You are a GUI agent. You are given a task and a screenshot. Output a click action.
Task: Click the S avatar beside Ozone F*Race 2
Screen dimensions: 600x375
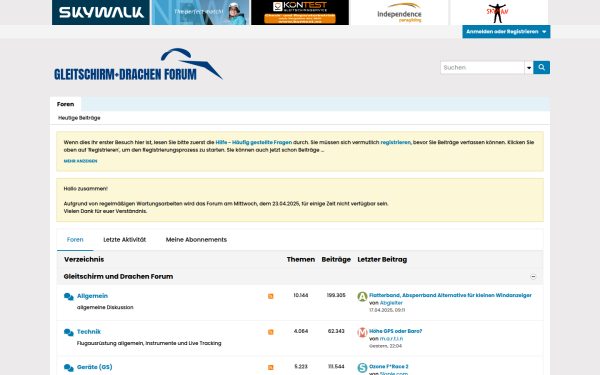tap(362, 368)
